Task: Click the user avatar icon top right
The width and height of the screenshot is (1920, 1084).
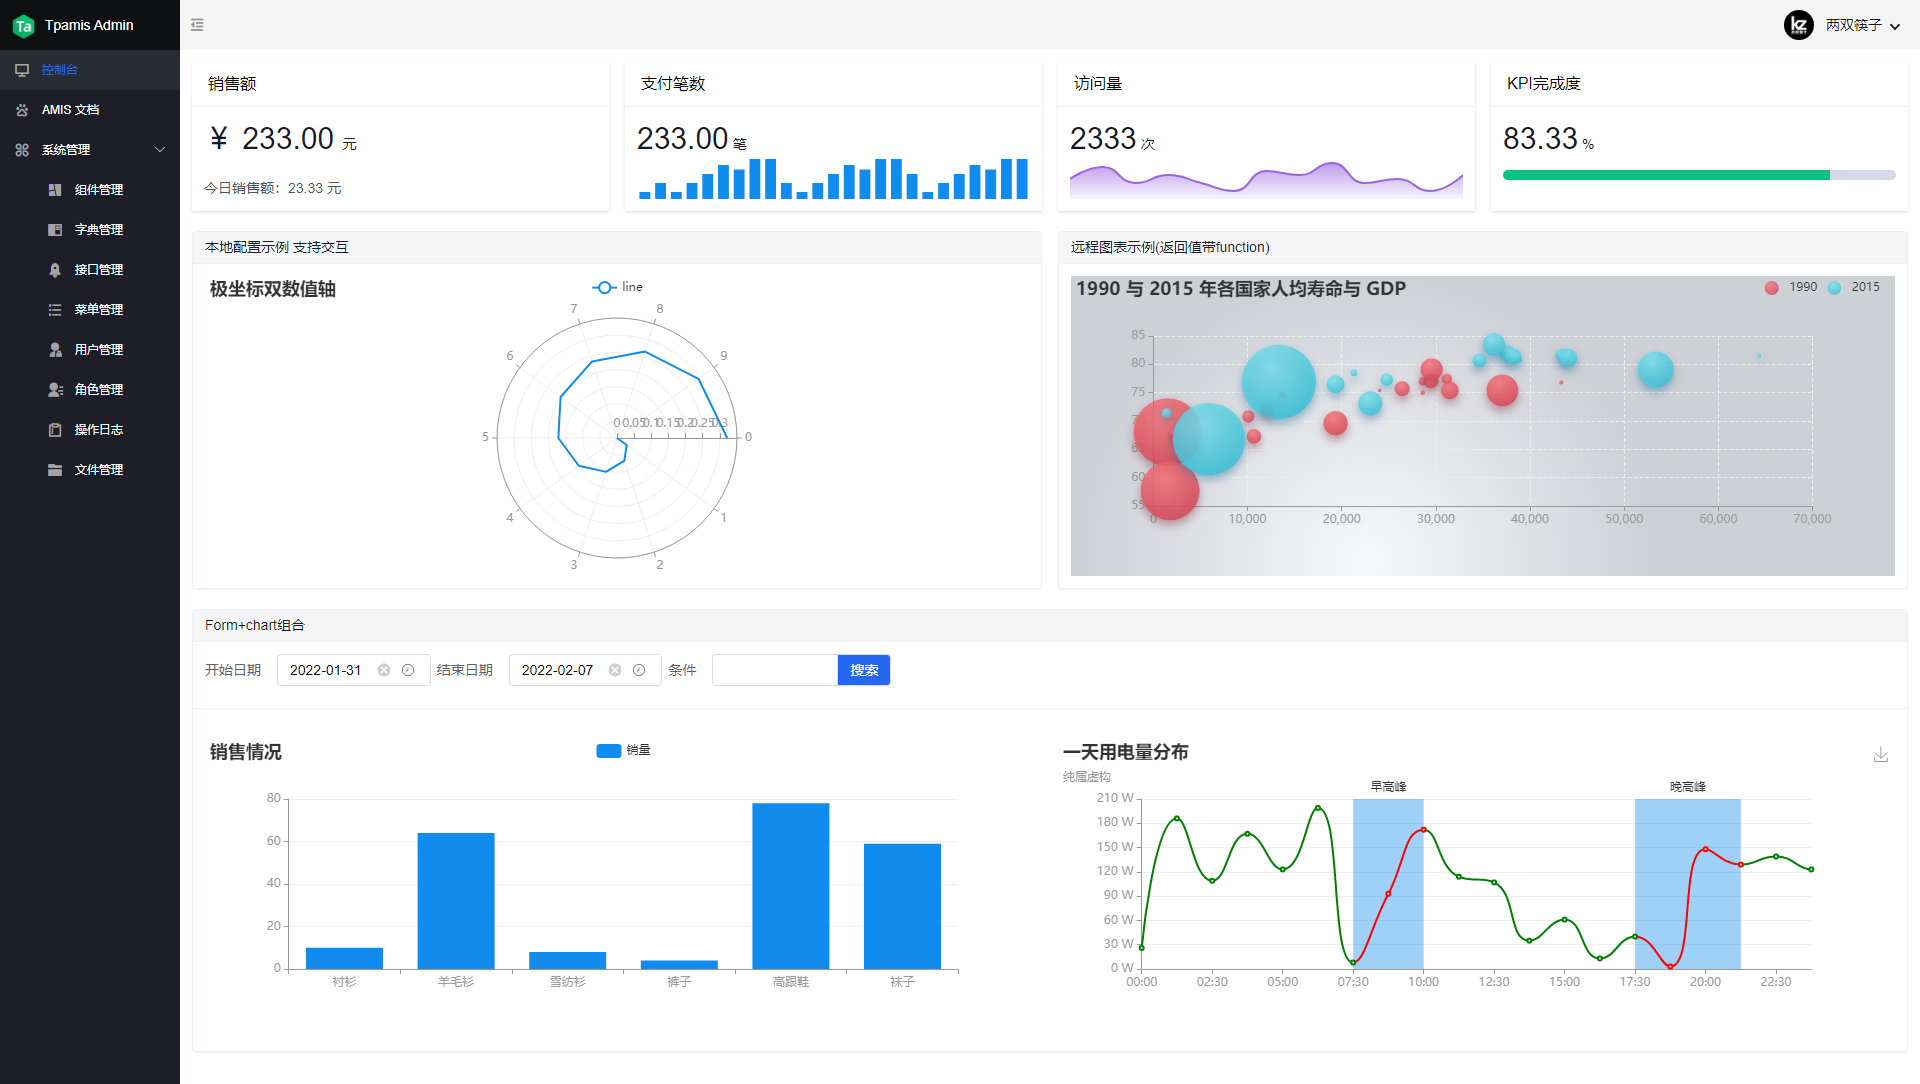Action: pyautogui.click(x=1798, y=25)
